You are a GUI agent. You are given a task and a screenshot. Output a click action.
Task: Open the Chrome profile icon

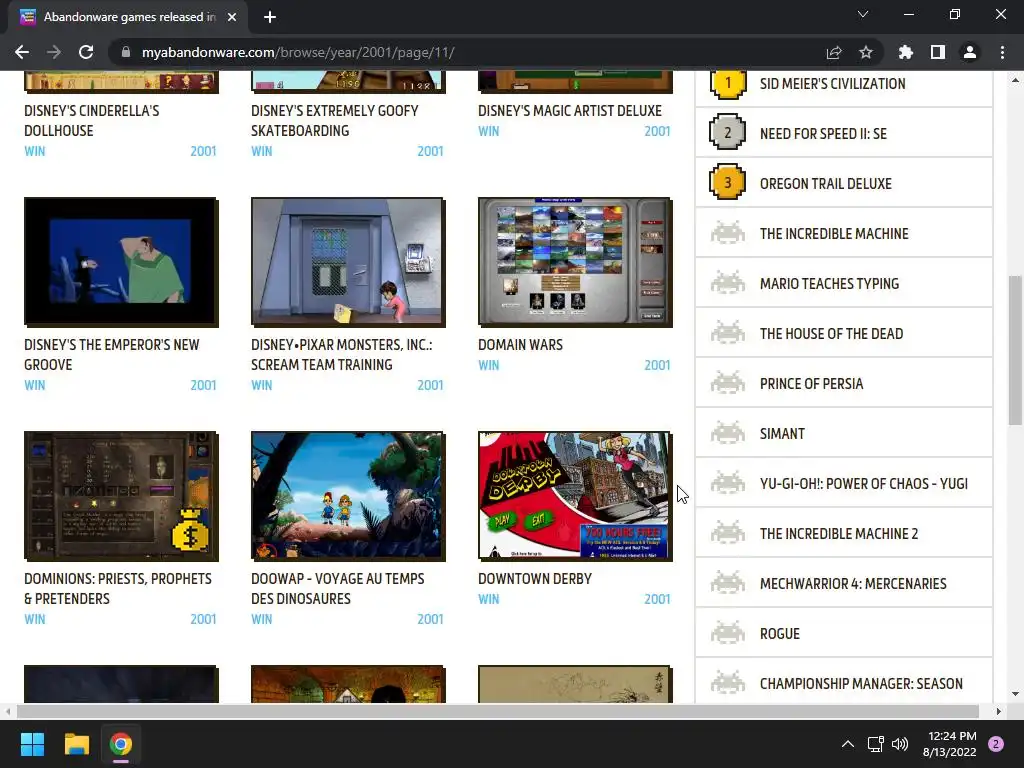click(970, 52)
